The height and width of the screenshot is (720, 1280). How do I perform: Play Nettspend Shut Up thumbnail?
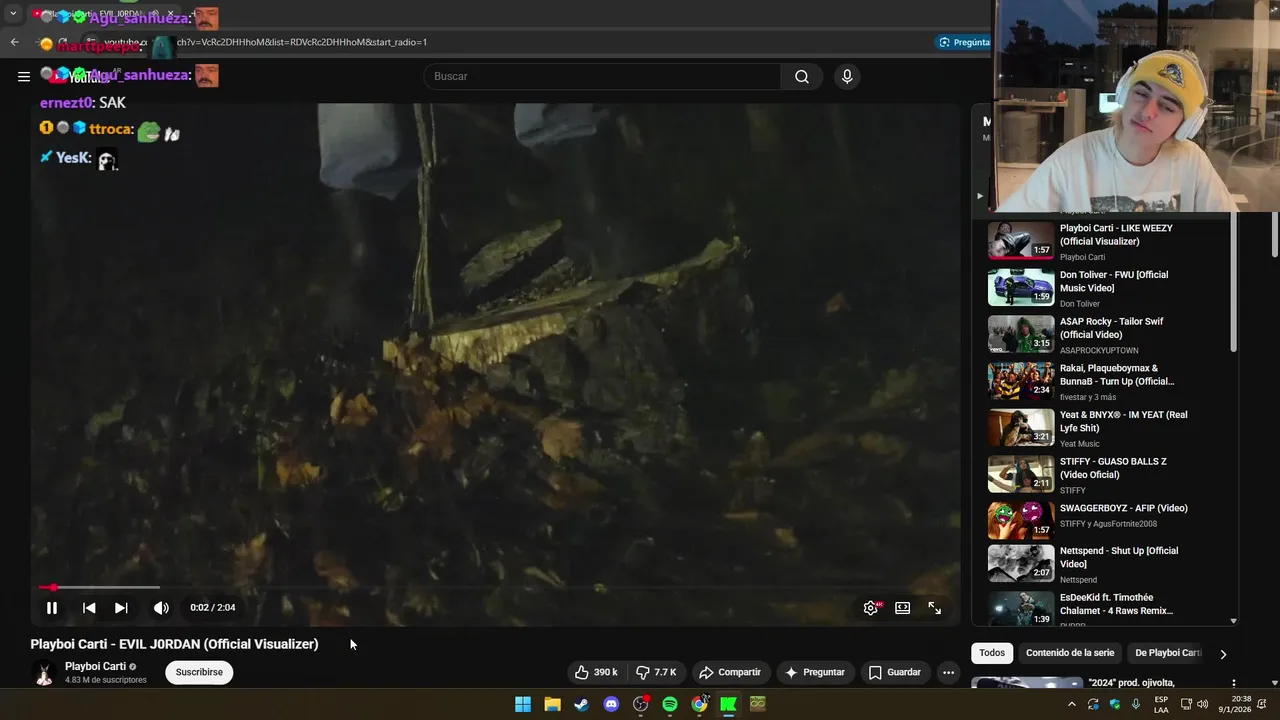(x=1021, y=564)
